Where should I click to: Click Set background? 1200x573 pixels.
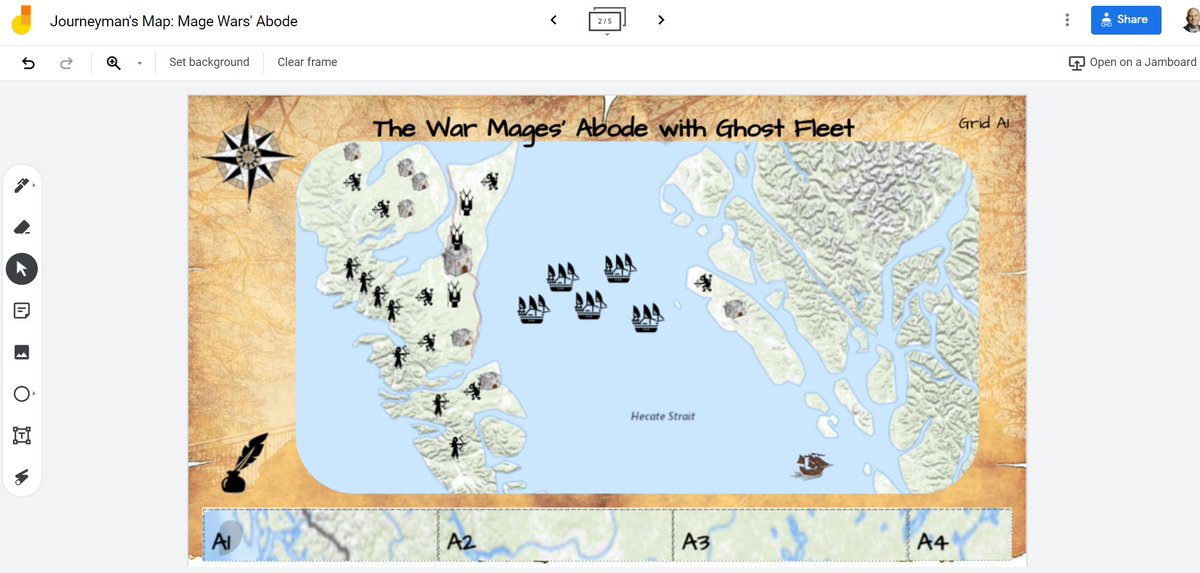point(209,62)
